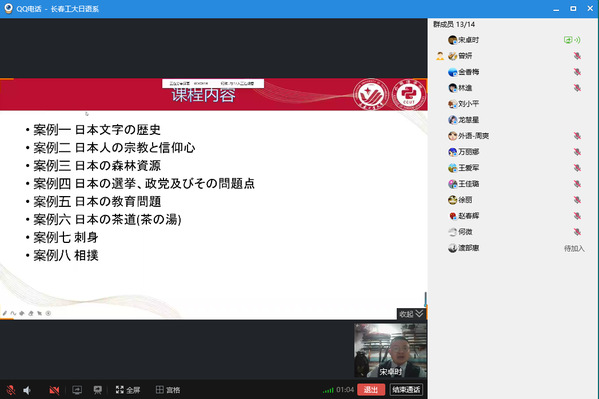Click the pen annotation tool on the slide
599x399 pixels.
[5, 313]
